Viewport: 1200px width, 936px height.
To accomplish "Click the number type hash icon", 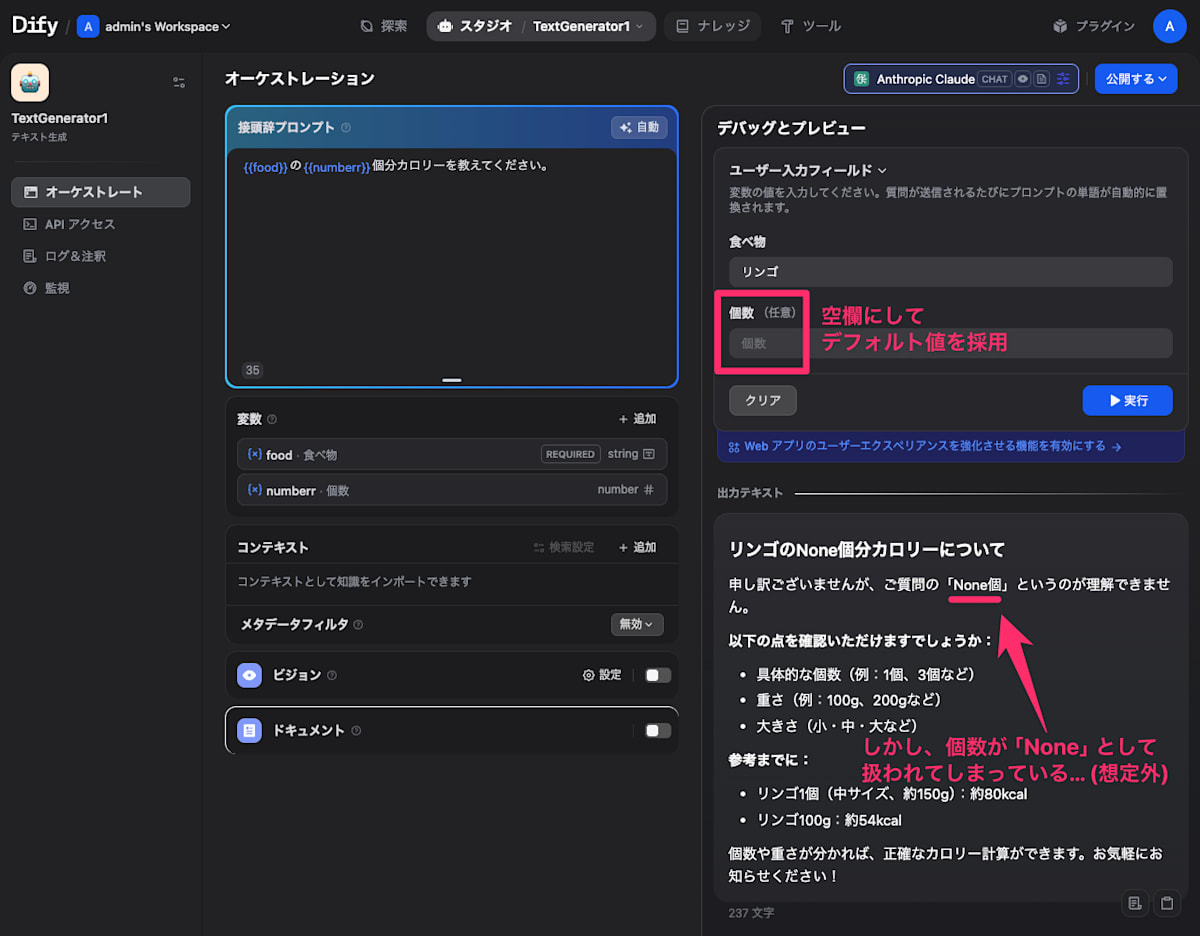I will click(649, 490).
